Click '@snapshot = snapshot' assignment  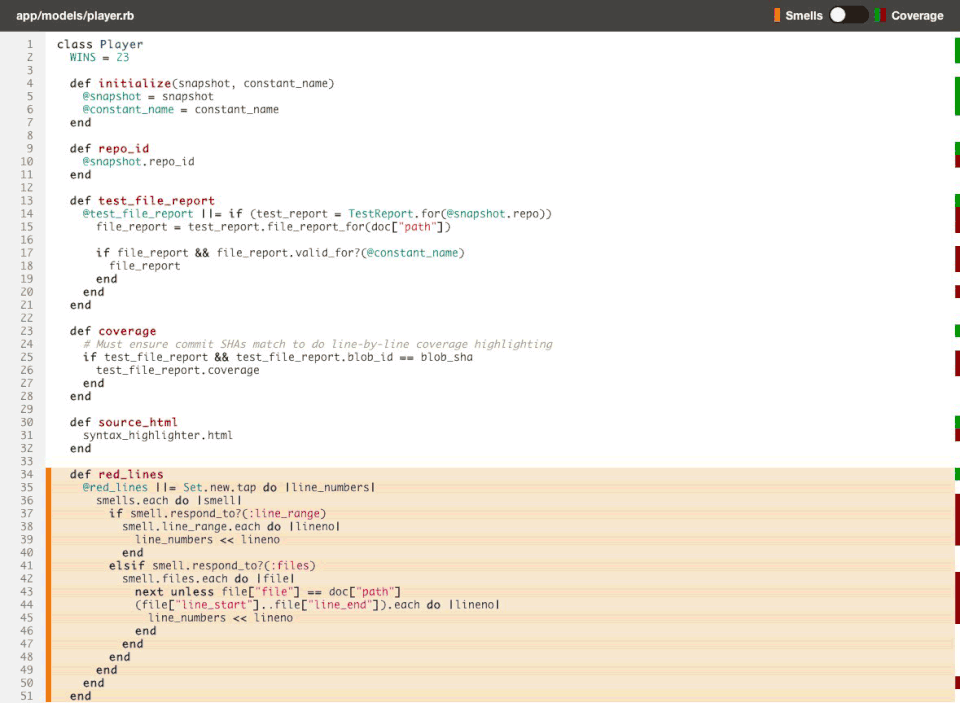coord(148,96)
